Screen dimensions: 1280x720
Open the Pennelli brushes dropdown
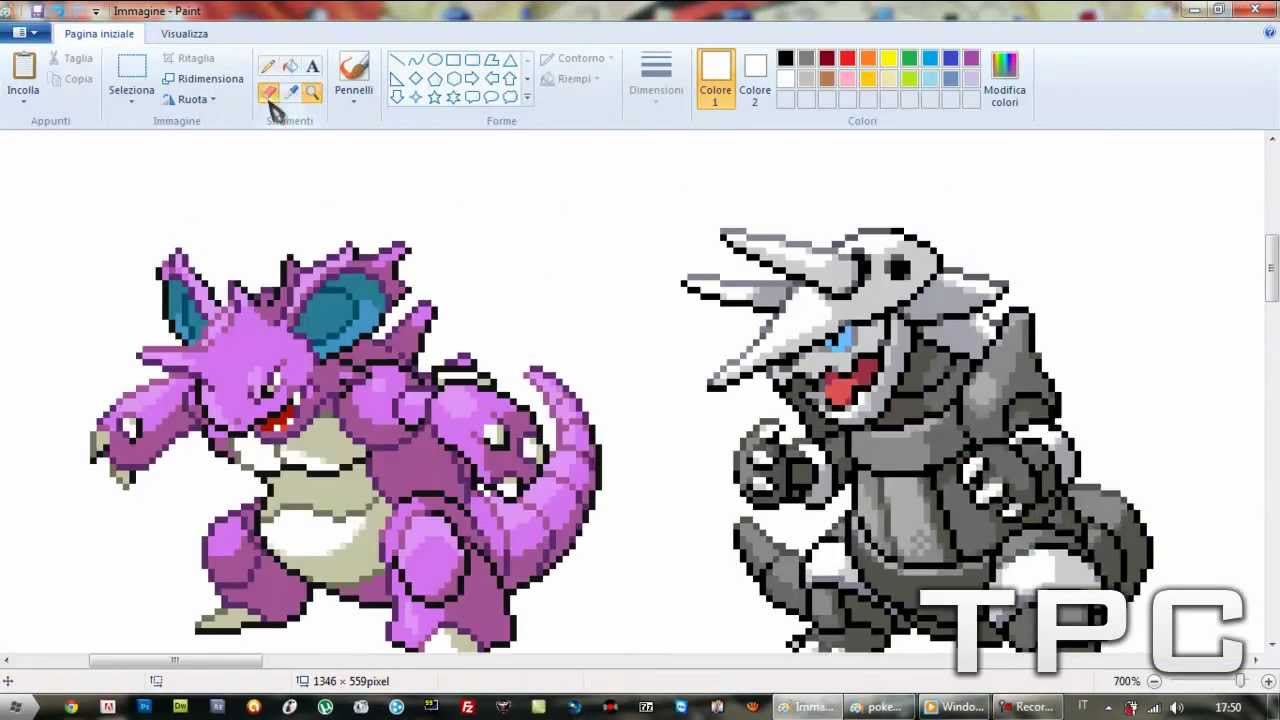point(354,102)
